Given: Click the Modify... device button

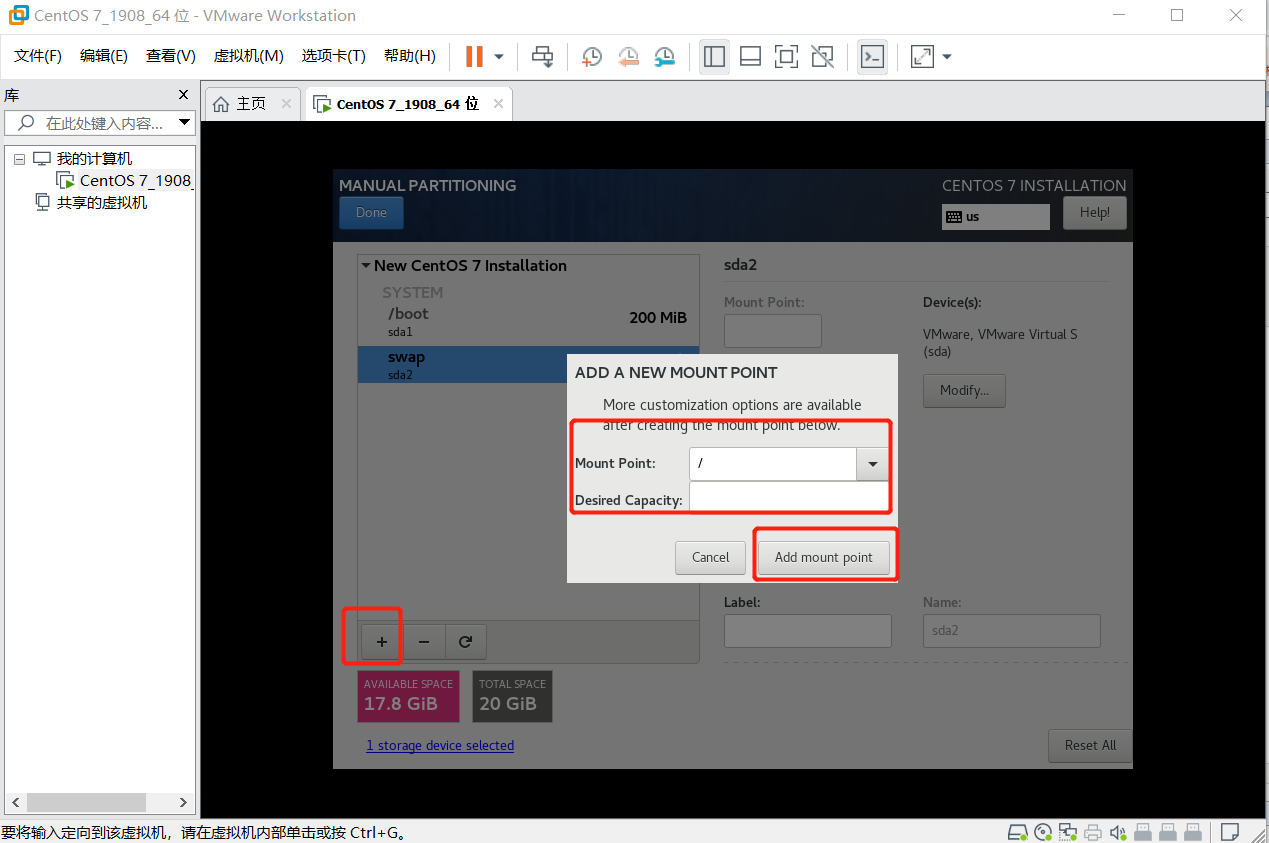Looking at the screenshot, I should (x=964, y=391).
